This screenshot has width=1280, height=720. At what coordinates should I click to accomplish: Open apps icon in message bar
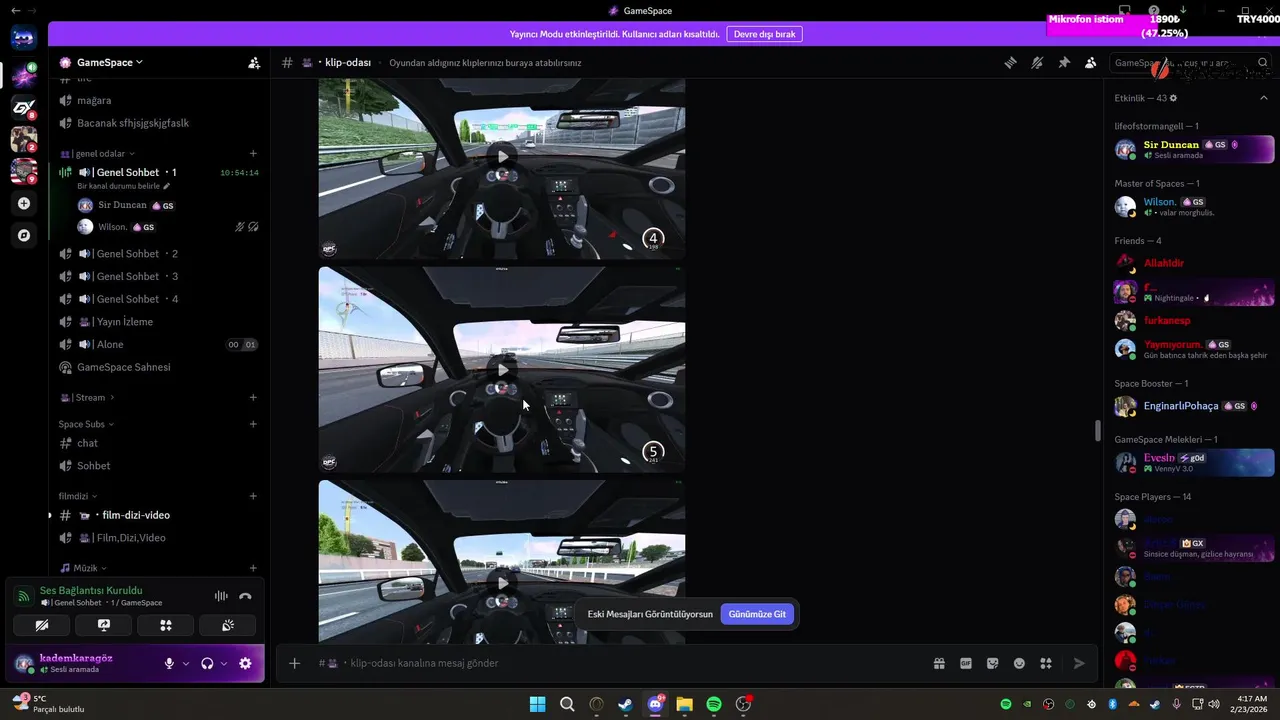pos(1046,663)
